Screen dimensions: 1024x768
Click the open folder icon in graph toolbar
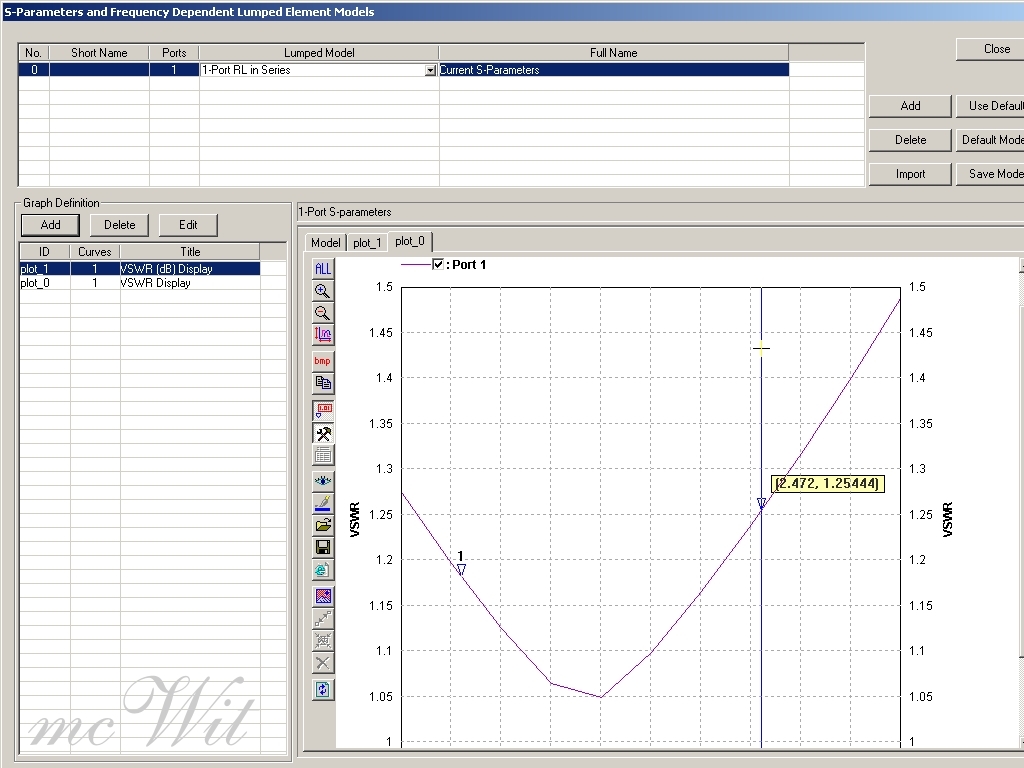click(323, 524)
